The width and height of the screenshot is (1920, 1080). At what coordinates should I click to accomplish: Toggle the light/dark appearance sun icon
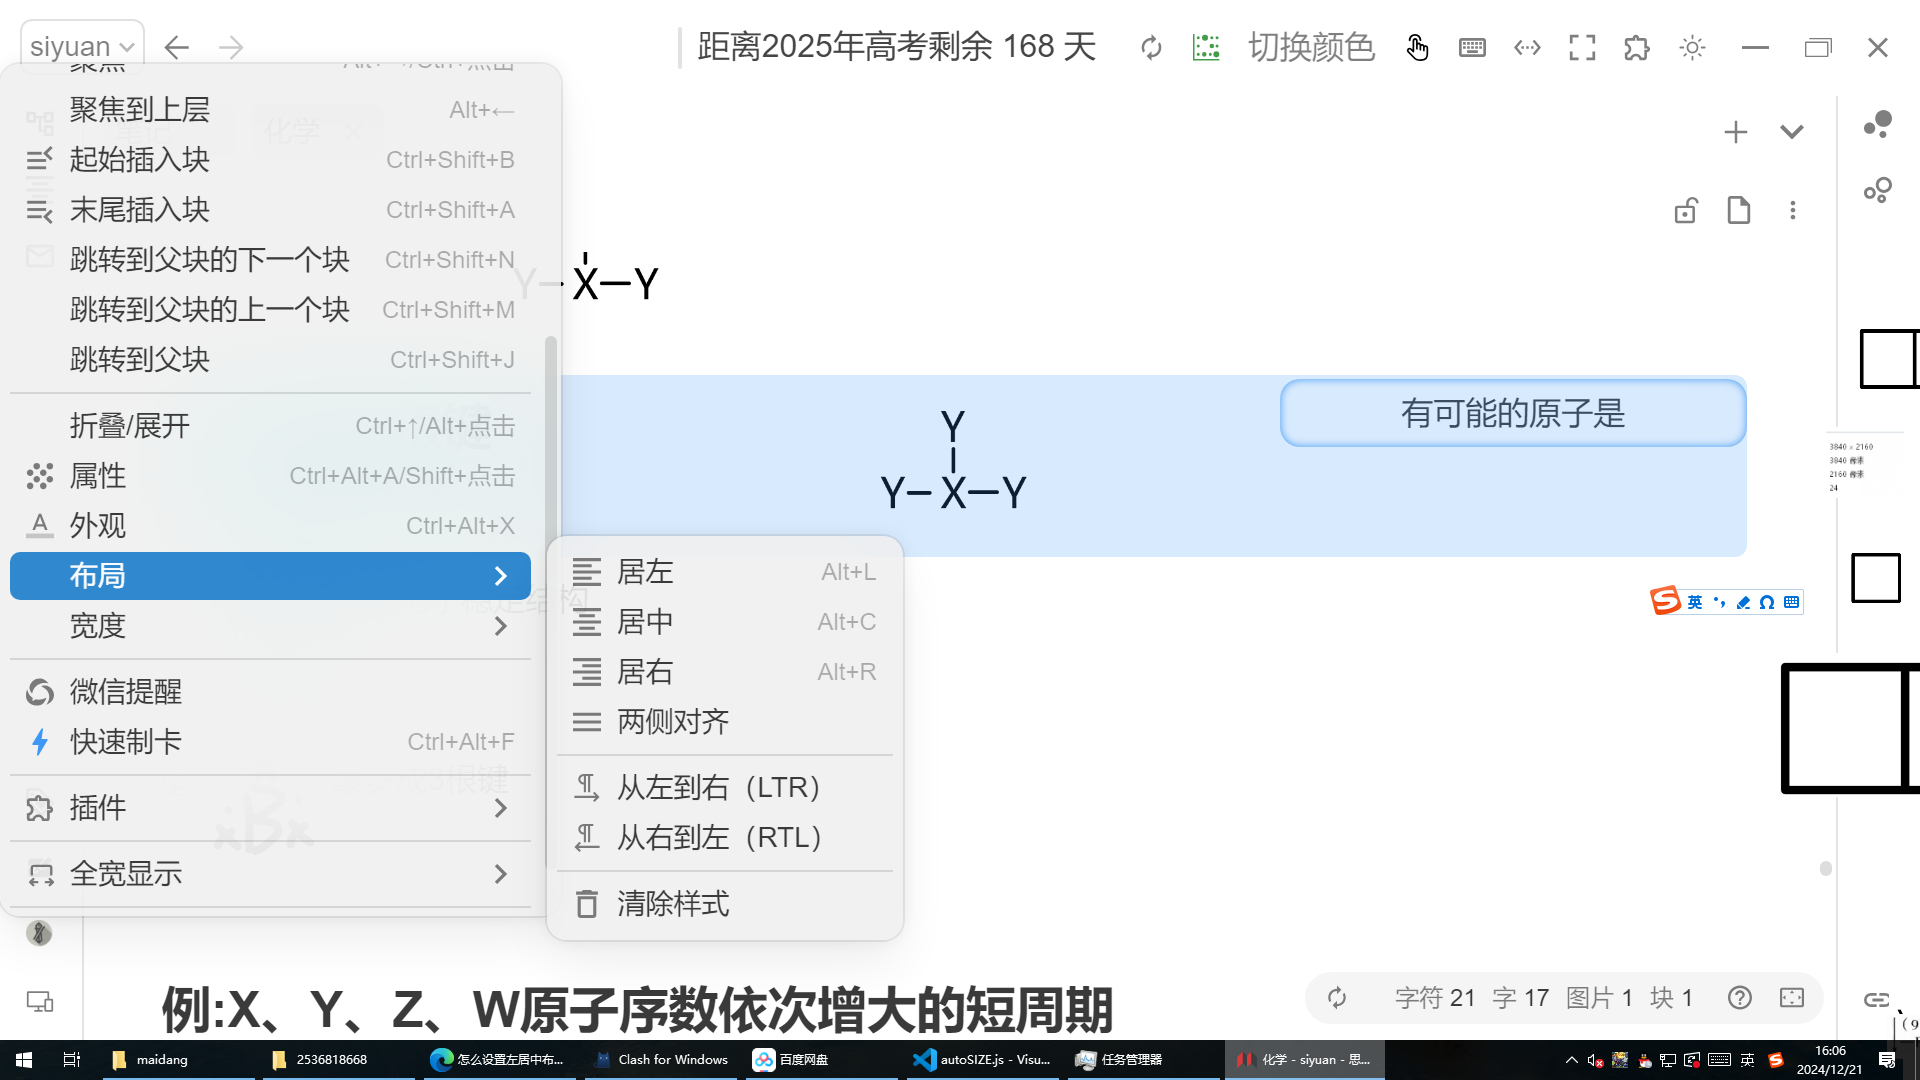tap(1692, 47)
